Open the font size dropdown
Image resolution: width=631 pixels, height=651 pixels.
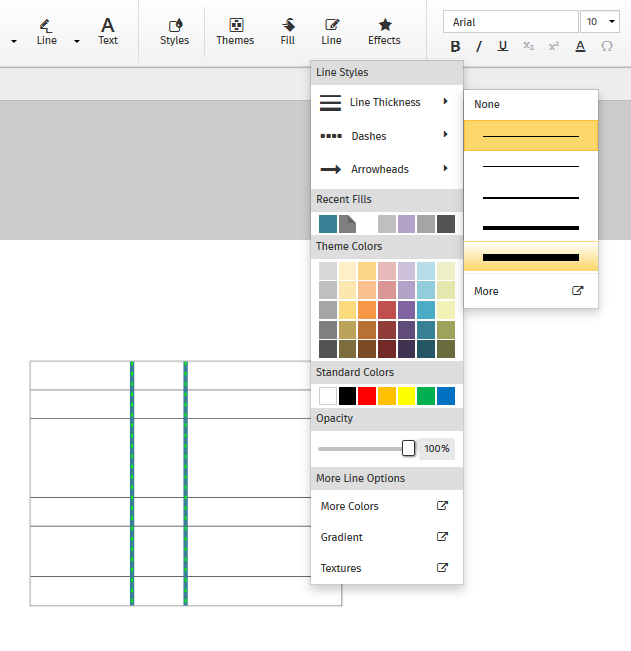600,21
